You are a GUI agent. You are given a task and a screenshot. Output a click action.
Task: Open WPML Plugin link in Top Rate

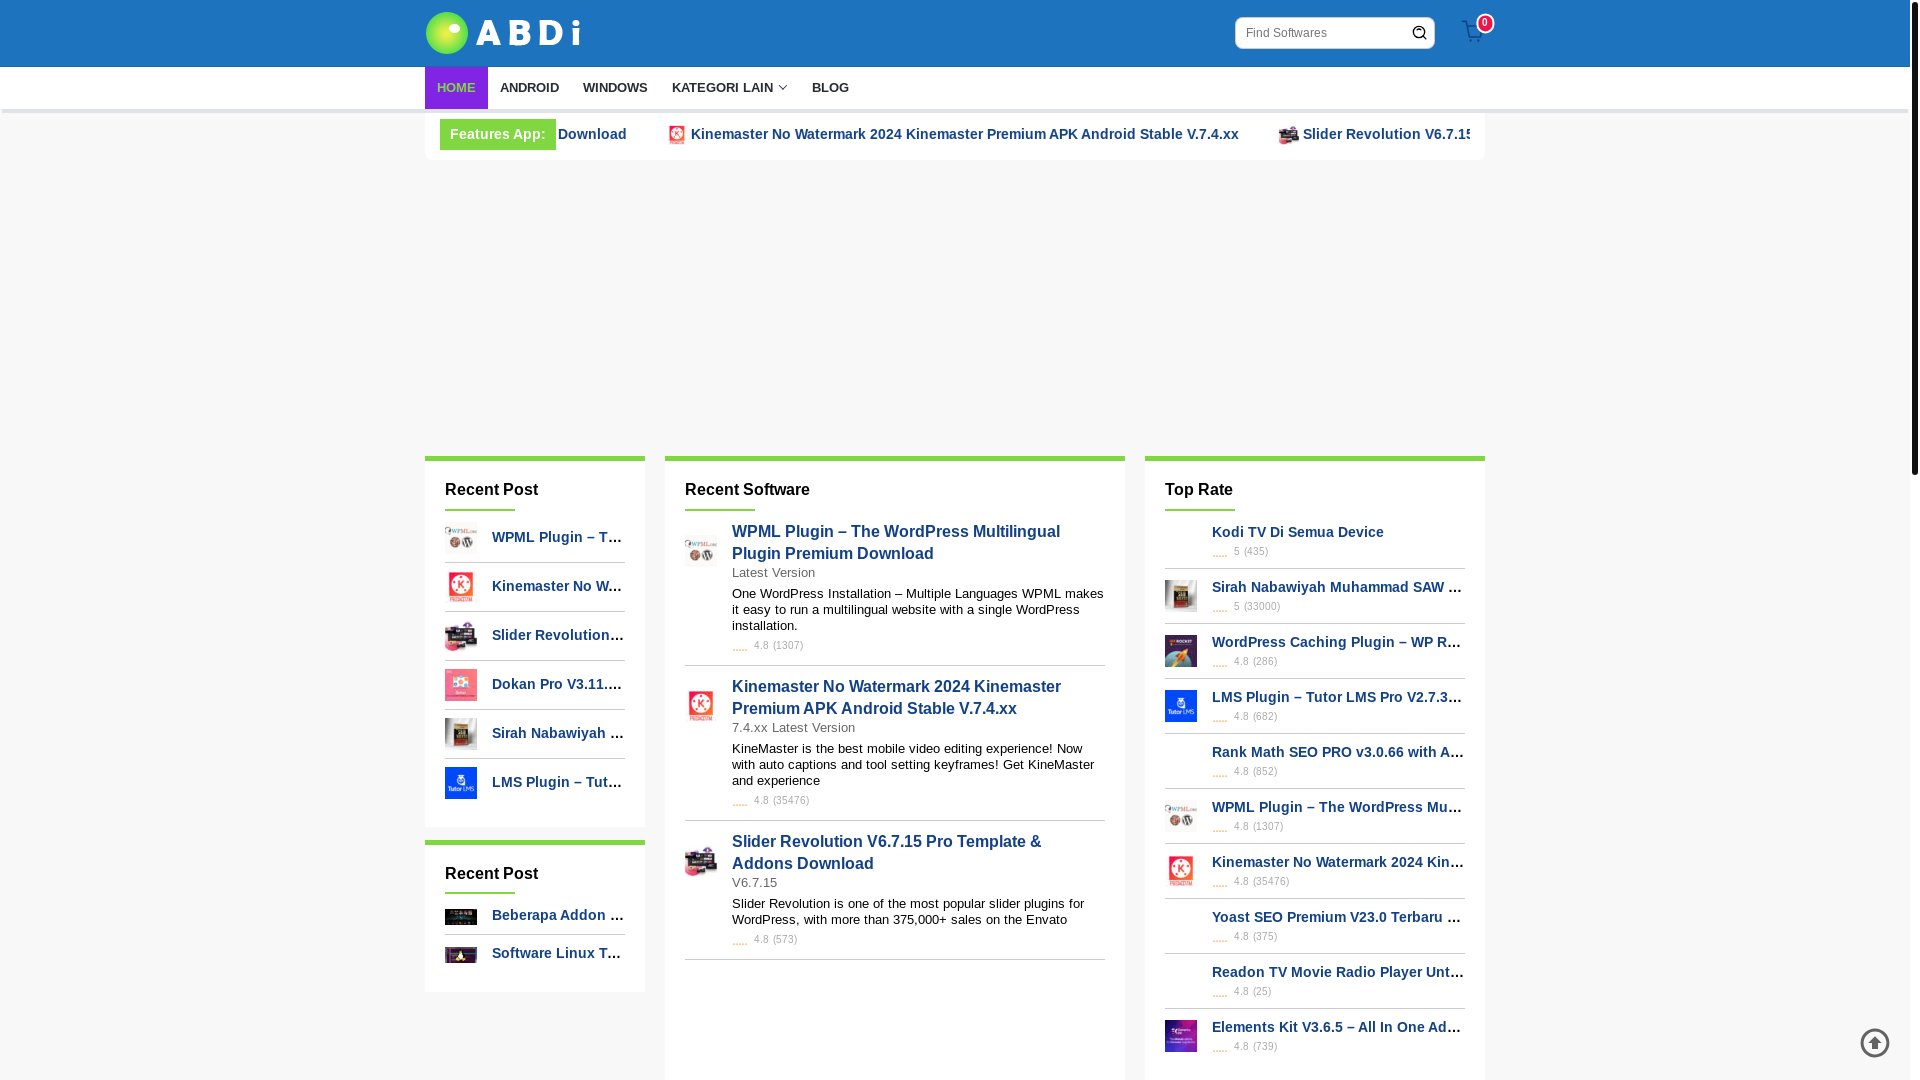pyautogui.click(x=1338, y=807)
